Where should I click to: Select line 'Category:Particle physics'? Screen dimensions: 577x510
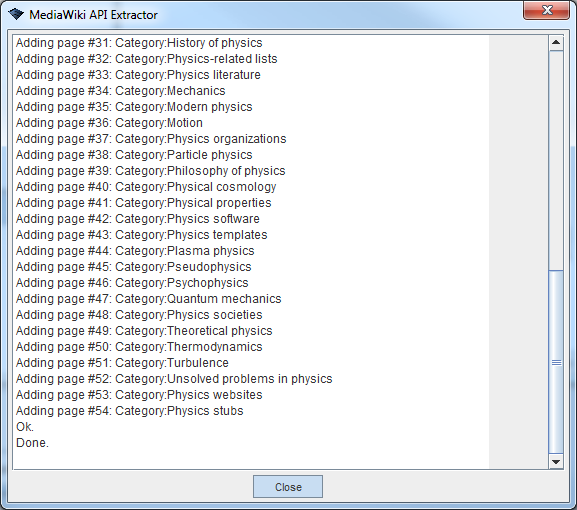point(134,155)
